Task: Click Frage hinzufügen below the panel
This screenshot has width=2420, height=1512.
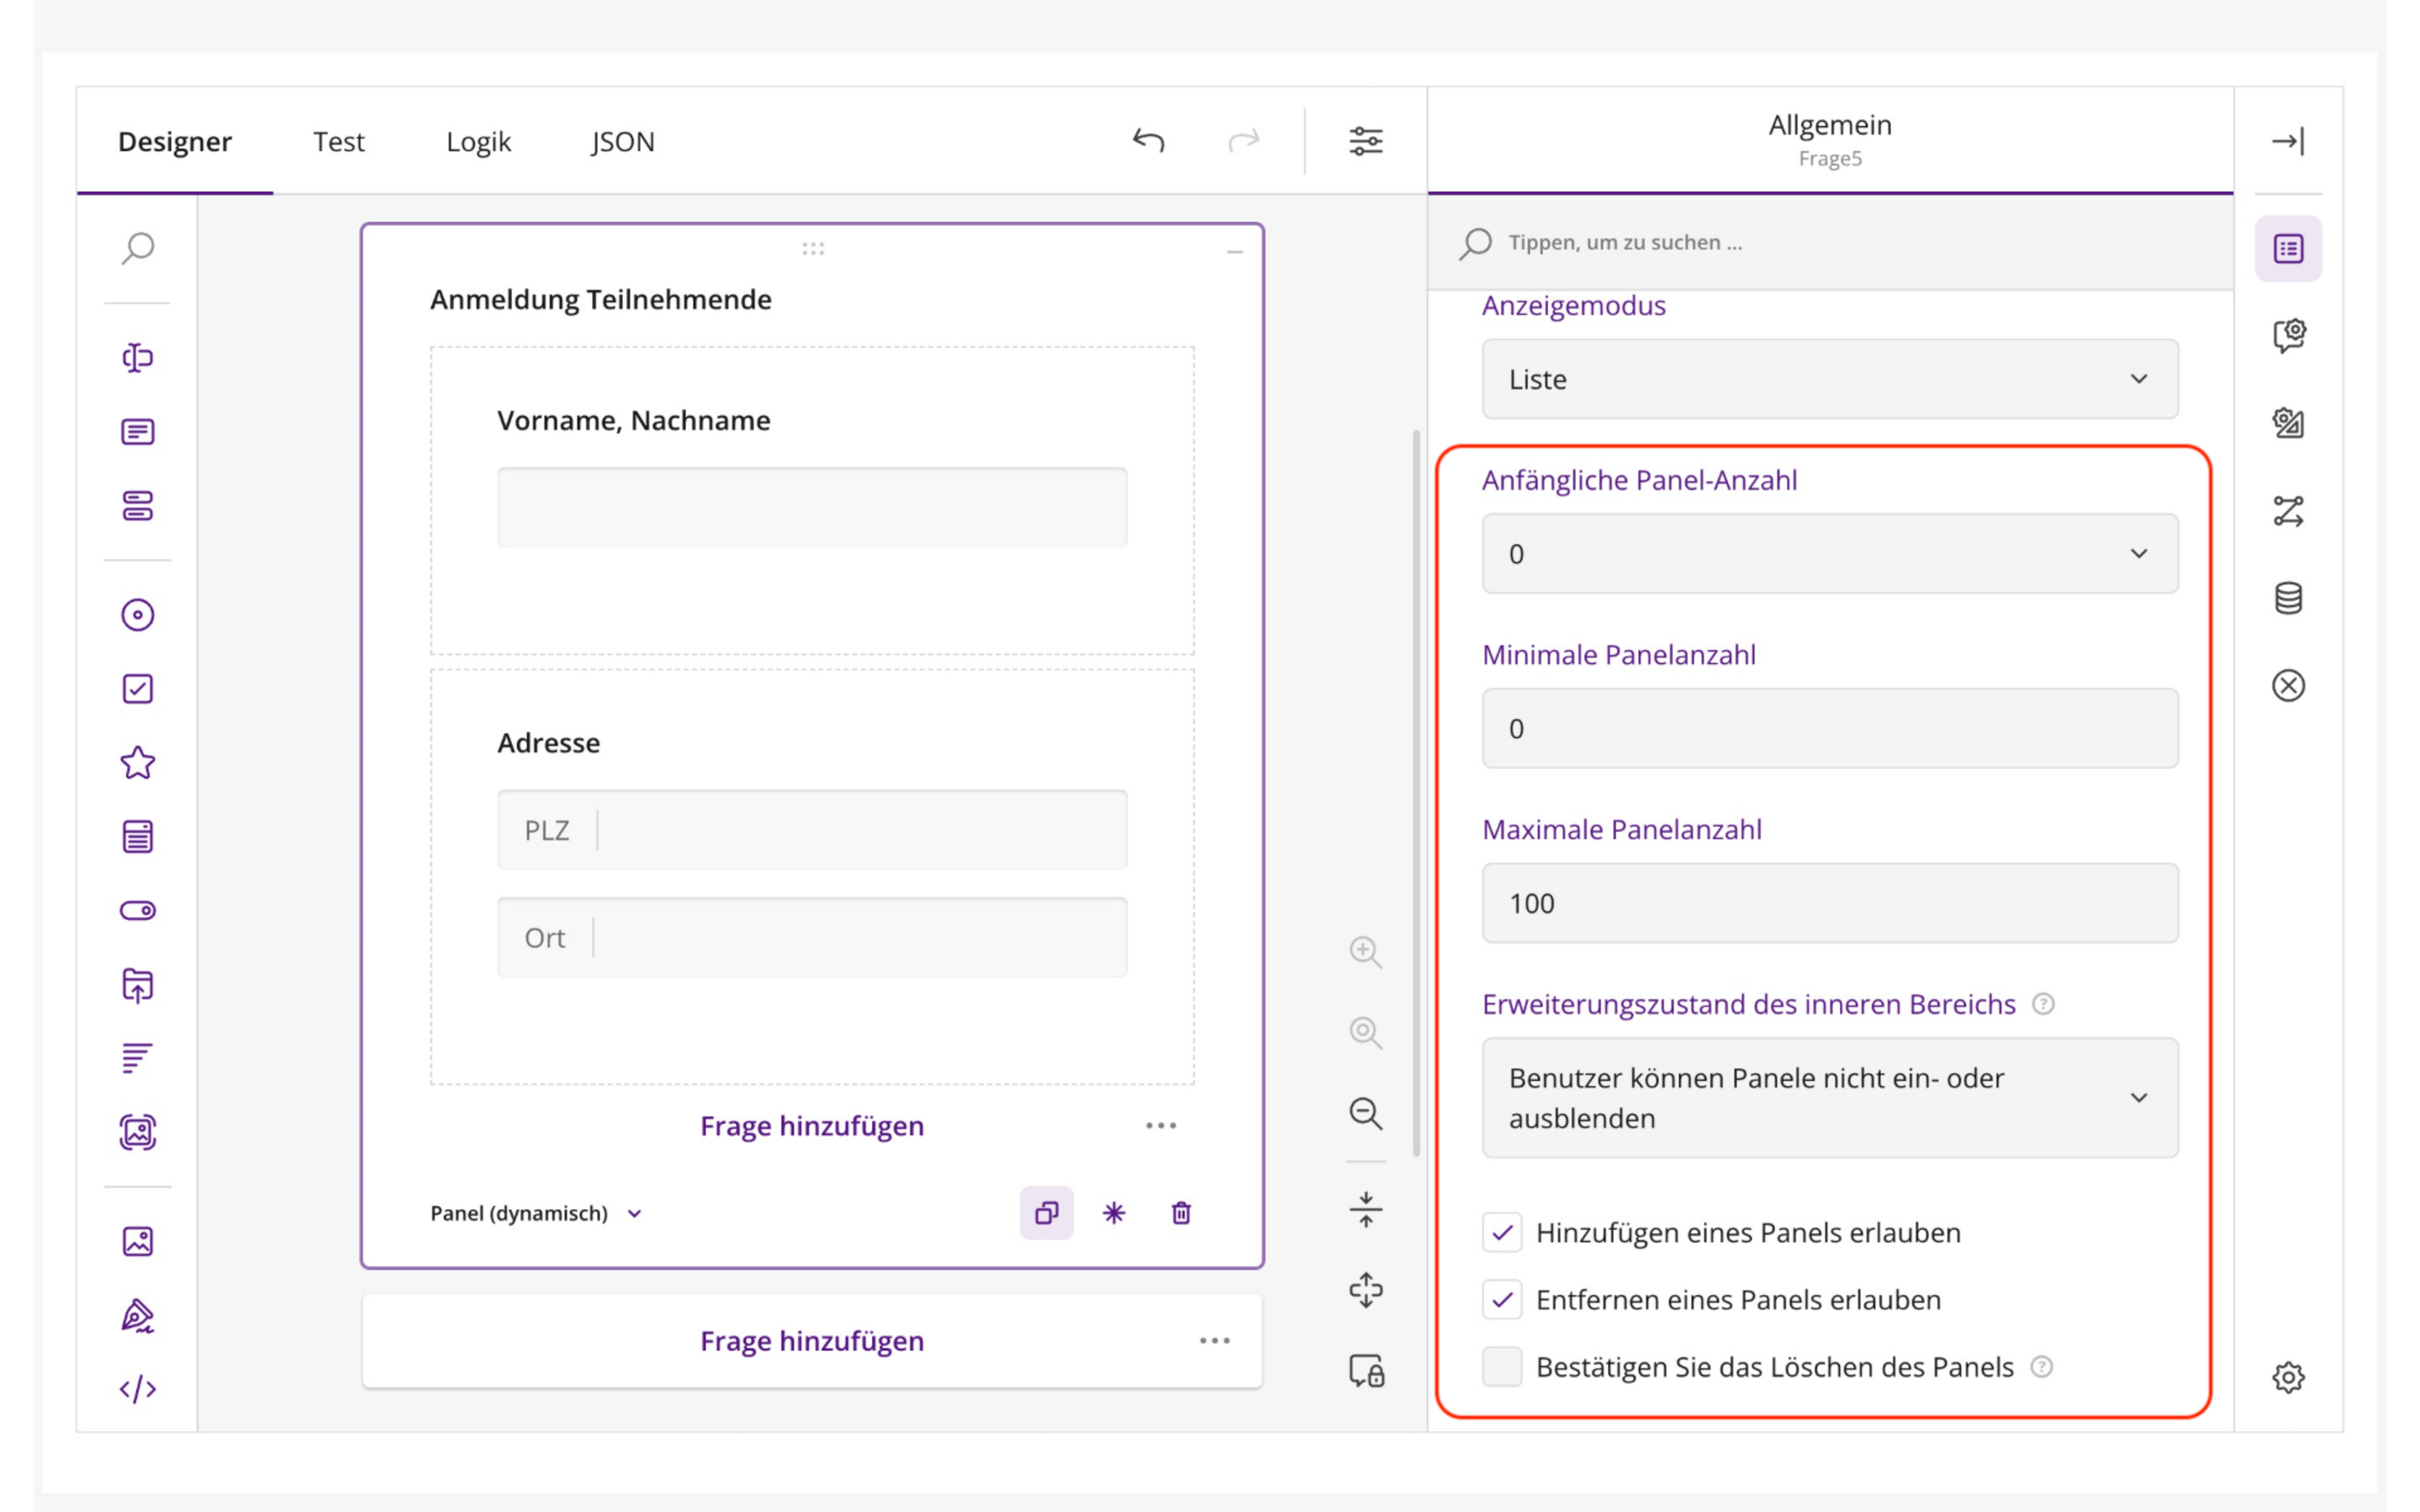Action: coord(812,1340)
